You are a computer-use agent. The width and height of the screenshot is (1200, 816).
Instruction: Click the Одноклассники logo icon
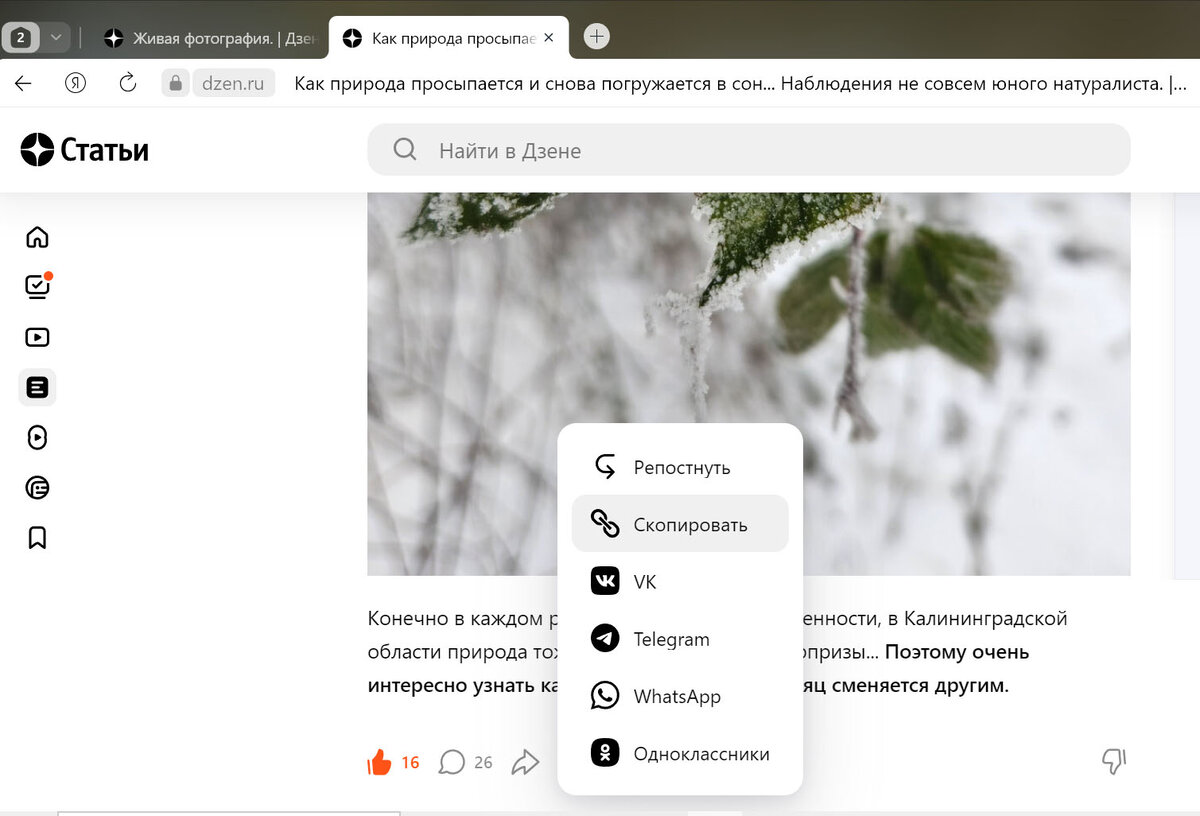click(605, 752)
